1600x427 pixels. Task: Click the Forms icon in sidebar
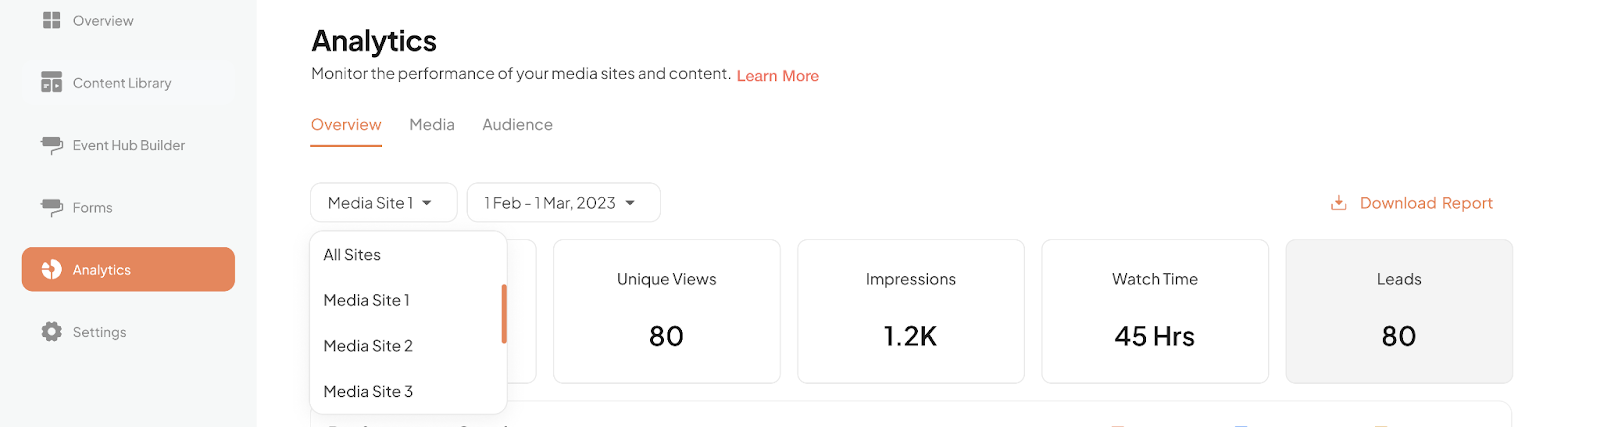[x=52, y=207]
